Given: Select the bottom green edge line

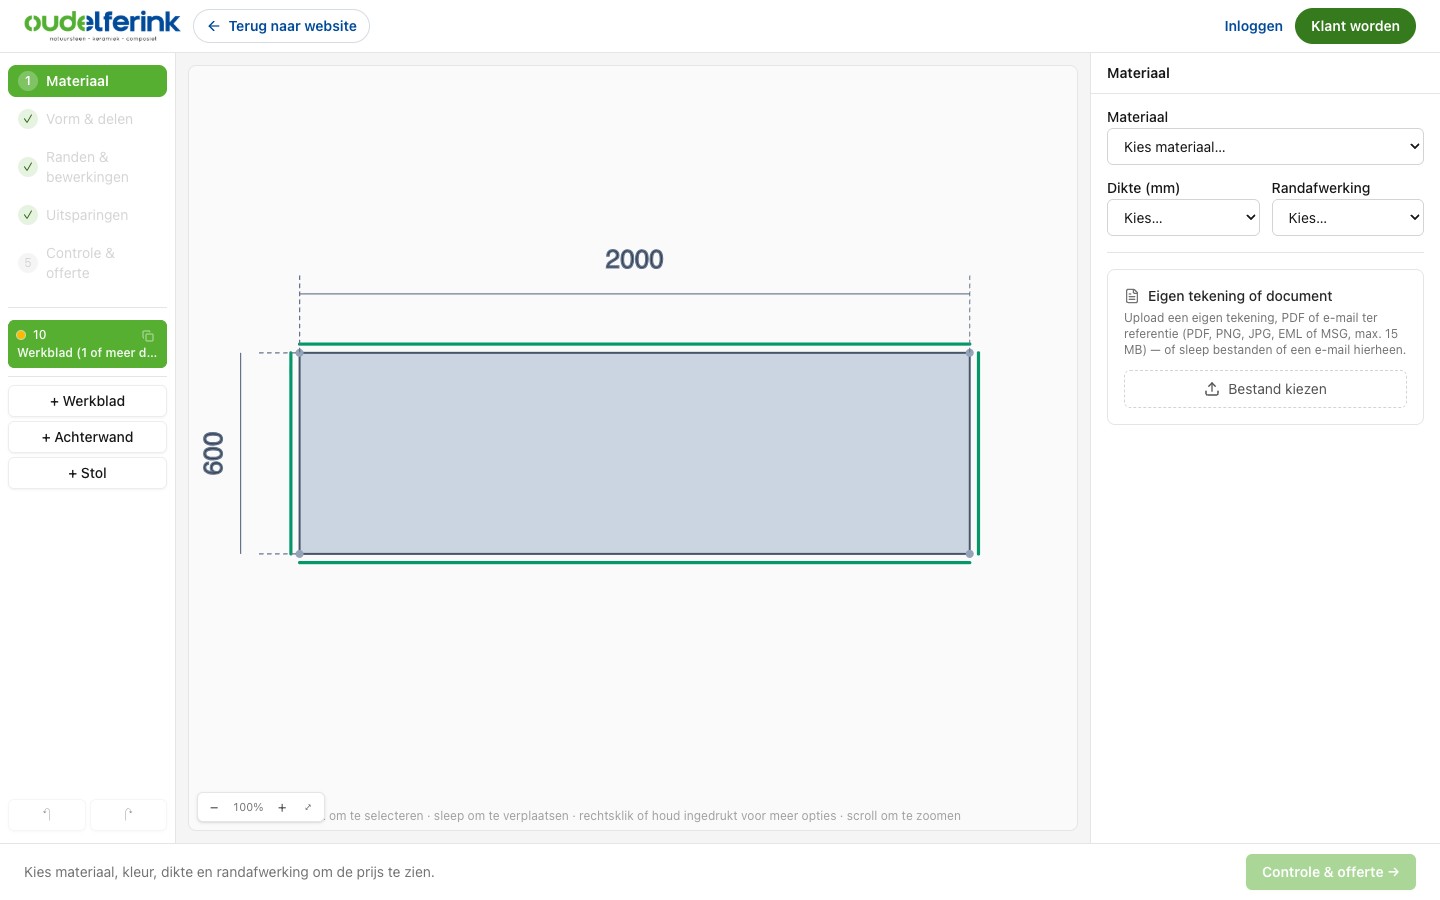Looking at the screenshot, I should [x=634, y=562].
